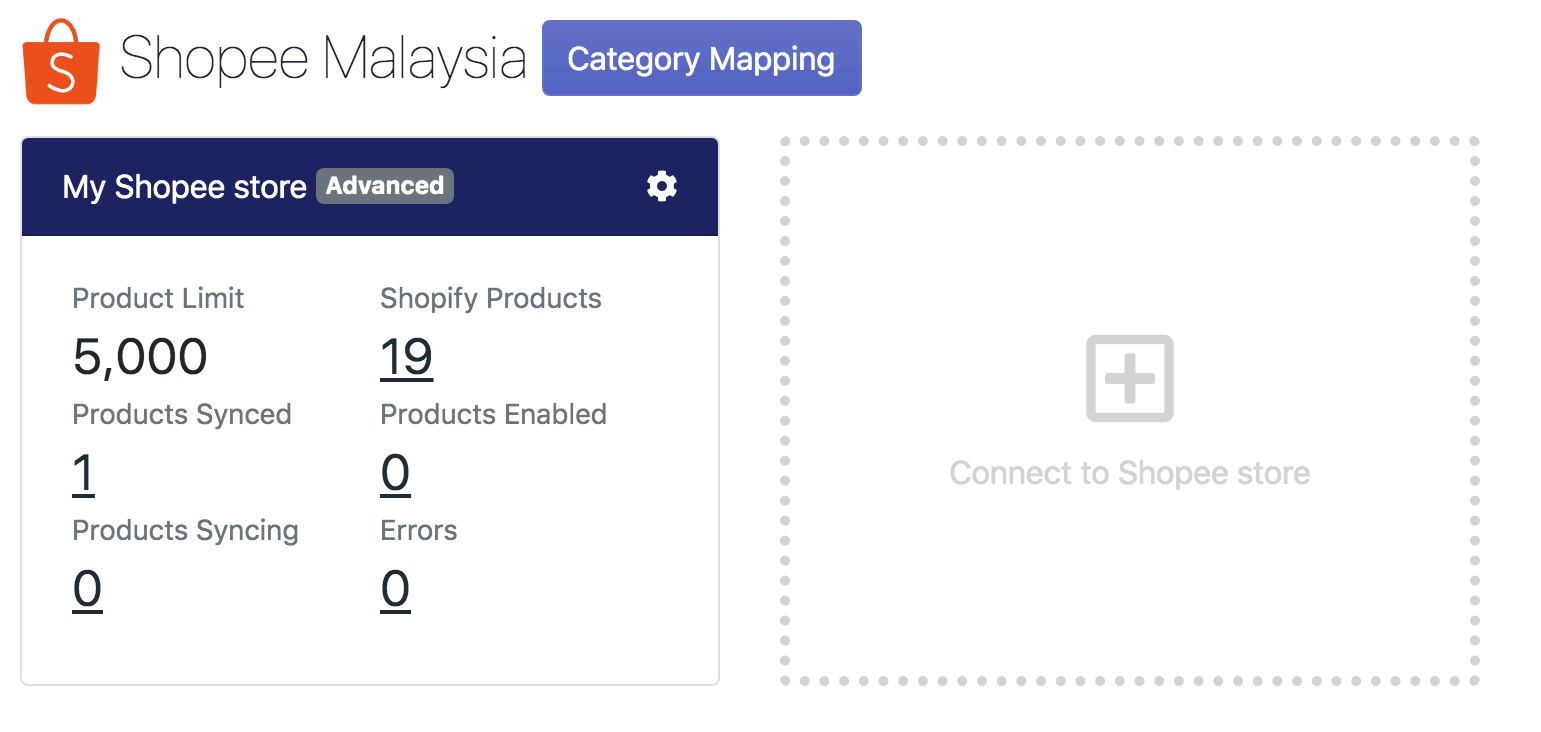This screenshot has height=732, width=1541.
Task: Click the Product Limit label
Action: [x=158, y=298]
